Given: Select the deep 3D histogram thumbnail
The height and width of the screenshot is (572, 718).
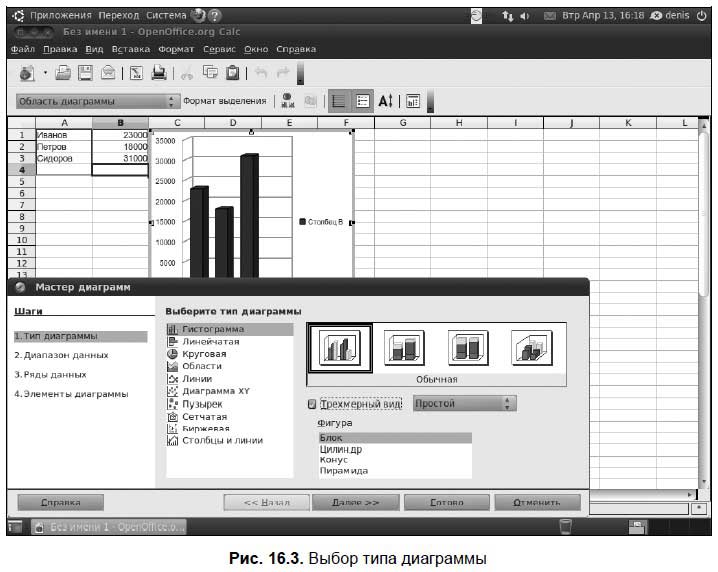Looking at the screenshot, I should click(532, 347).
